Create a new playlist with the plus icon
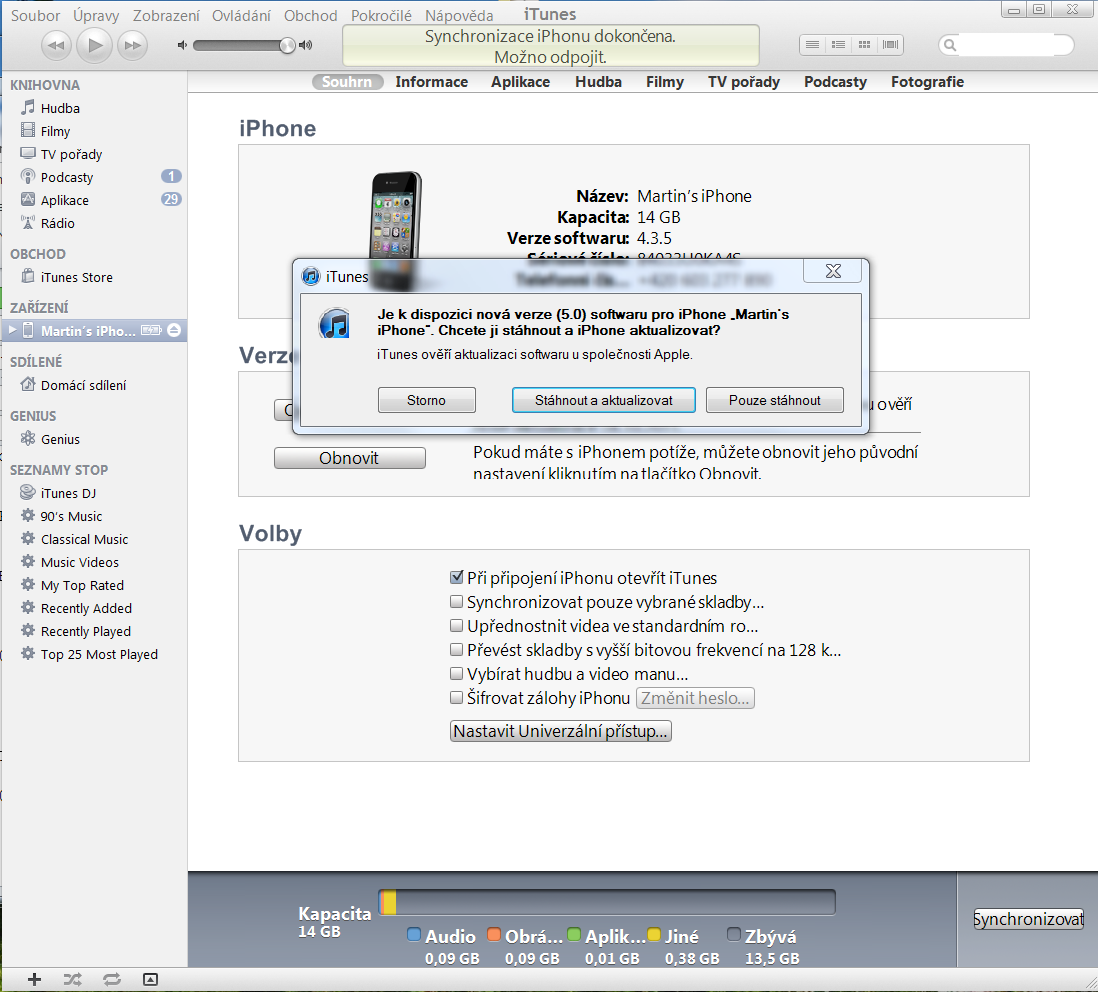 [x=34, y=979]
